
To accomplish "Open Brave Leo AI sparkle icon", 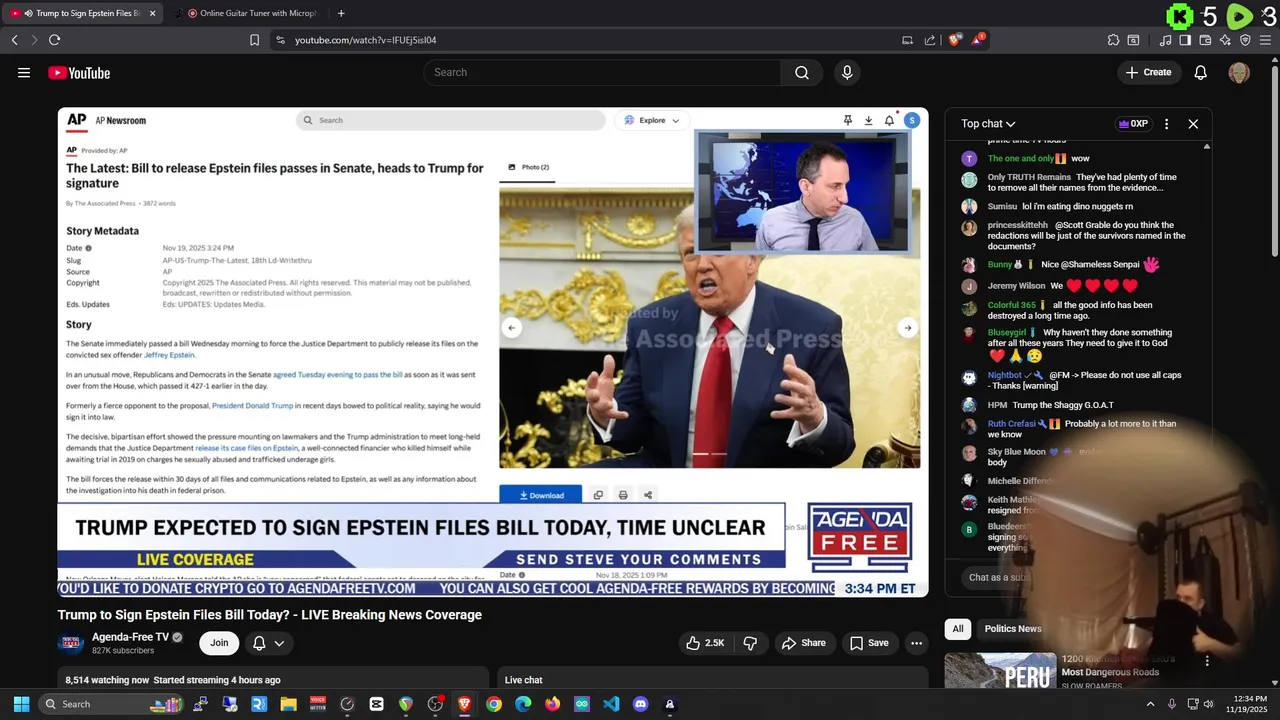I will coord(1225,40).
